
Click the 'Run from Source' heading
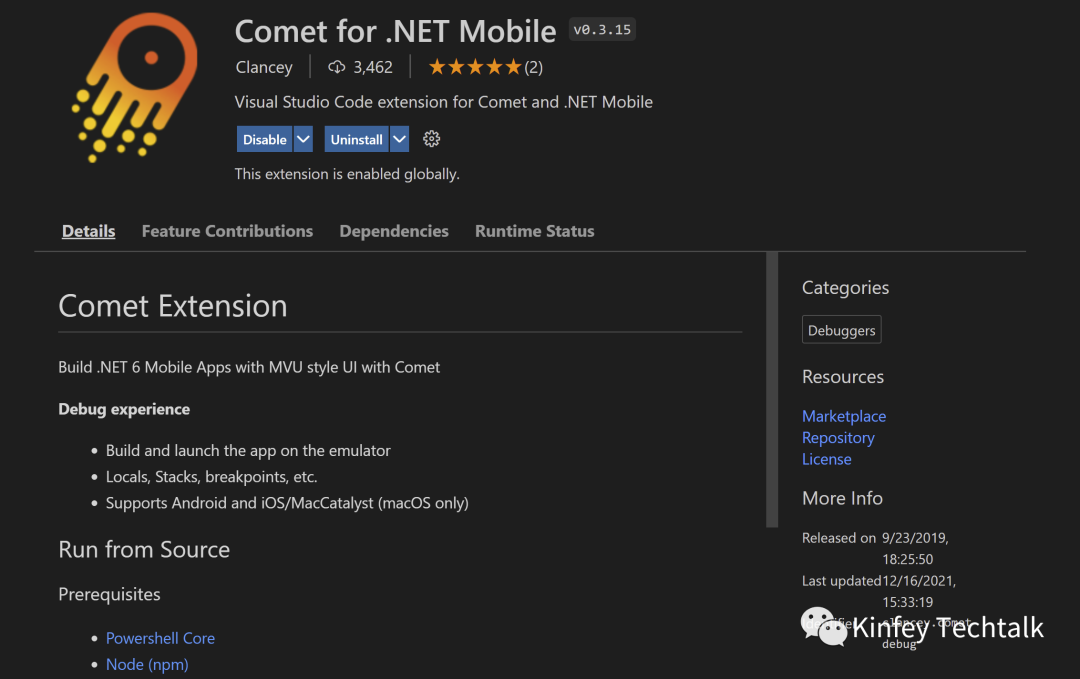(x=144, y=550)
